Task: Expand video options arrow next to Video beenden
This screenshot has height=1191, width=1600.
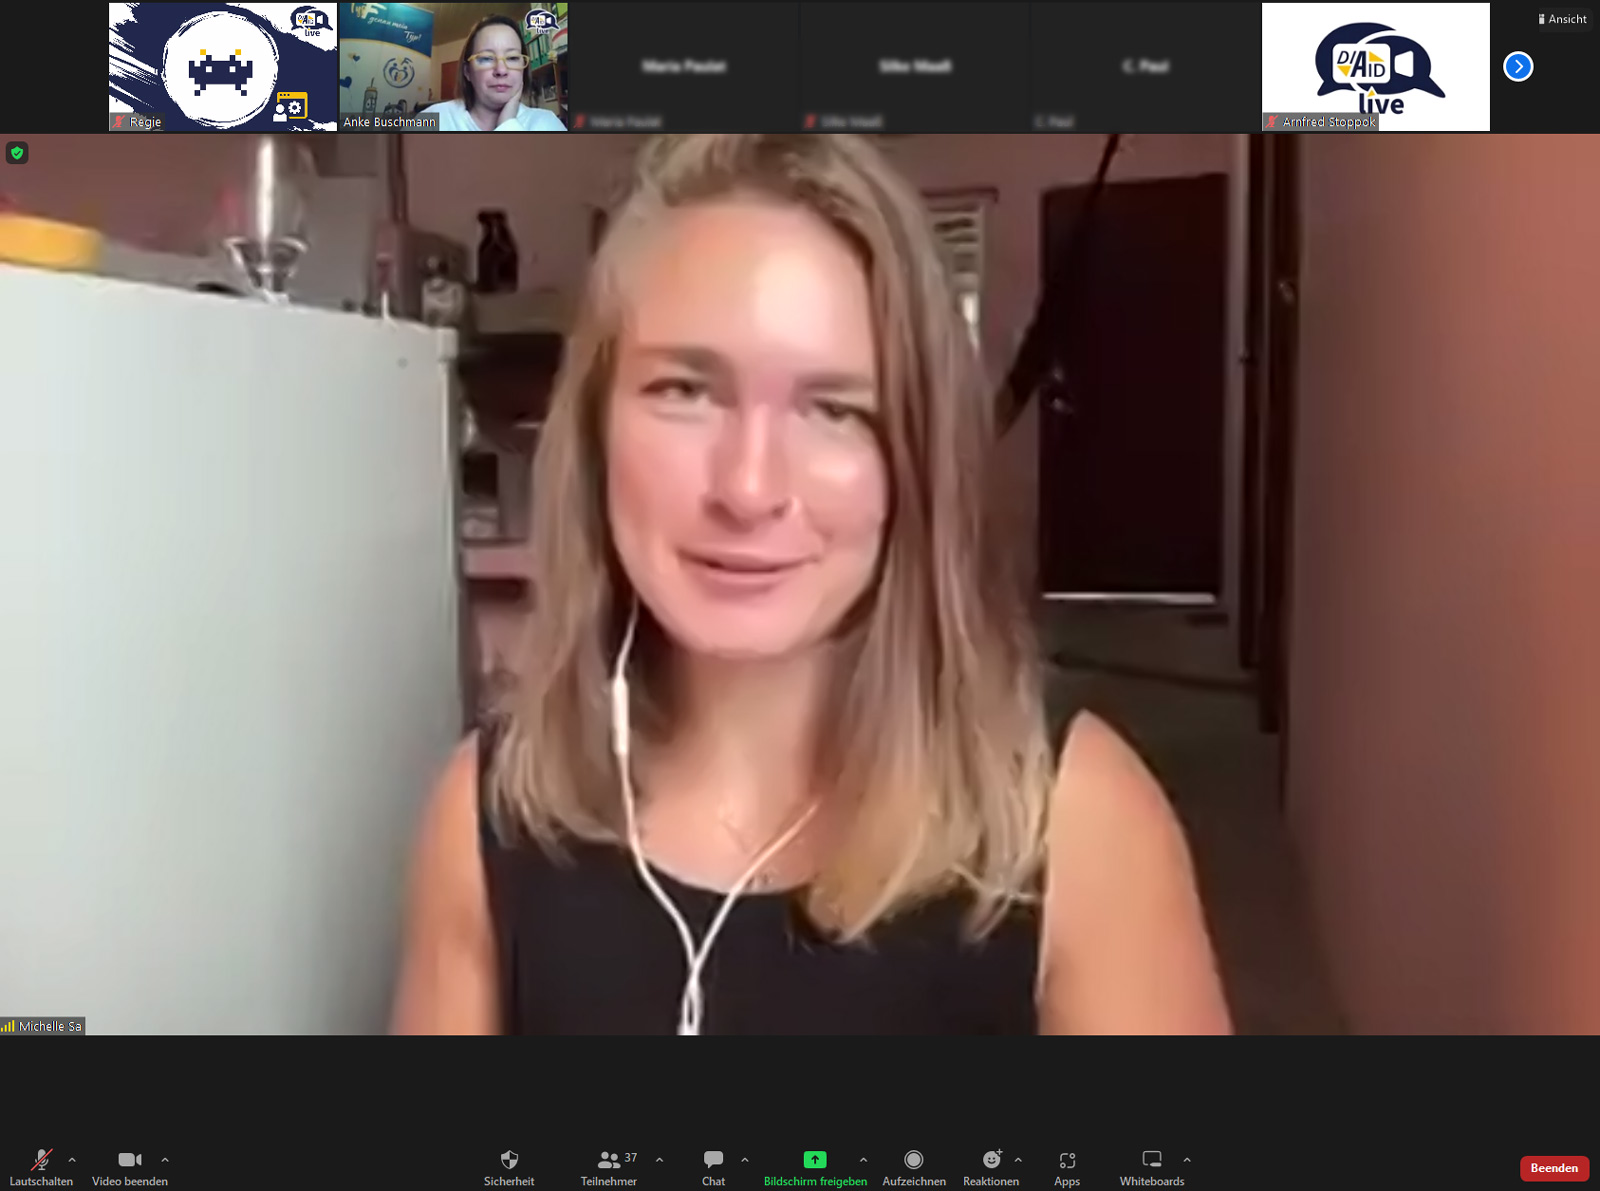Action: click(165, 1160)
